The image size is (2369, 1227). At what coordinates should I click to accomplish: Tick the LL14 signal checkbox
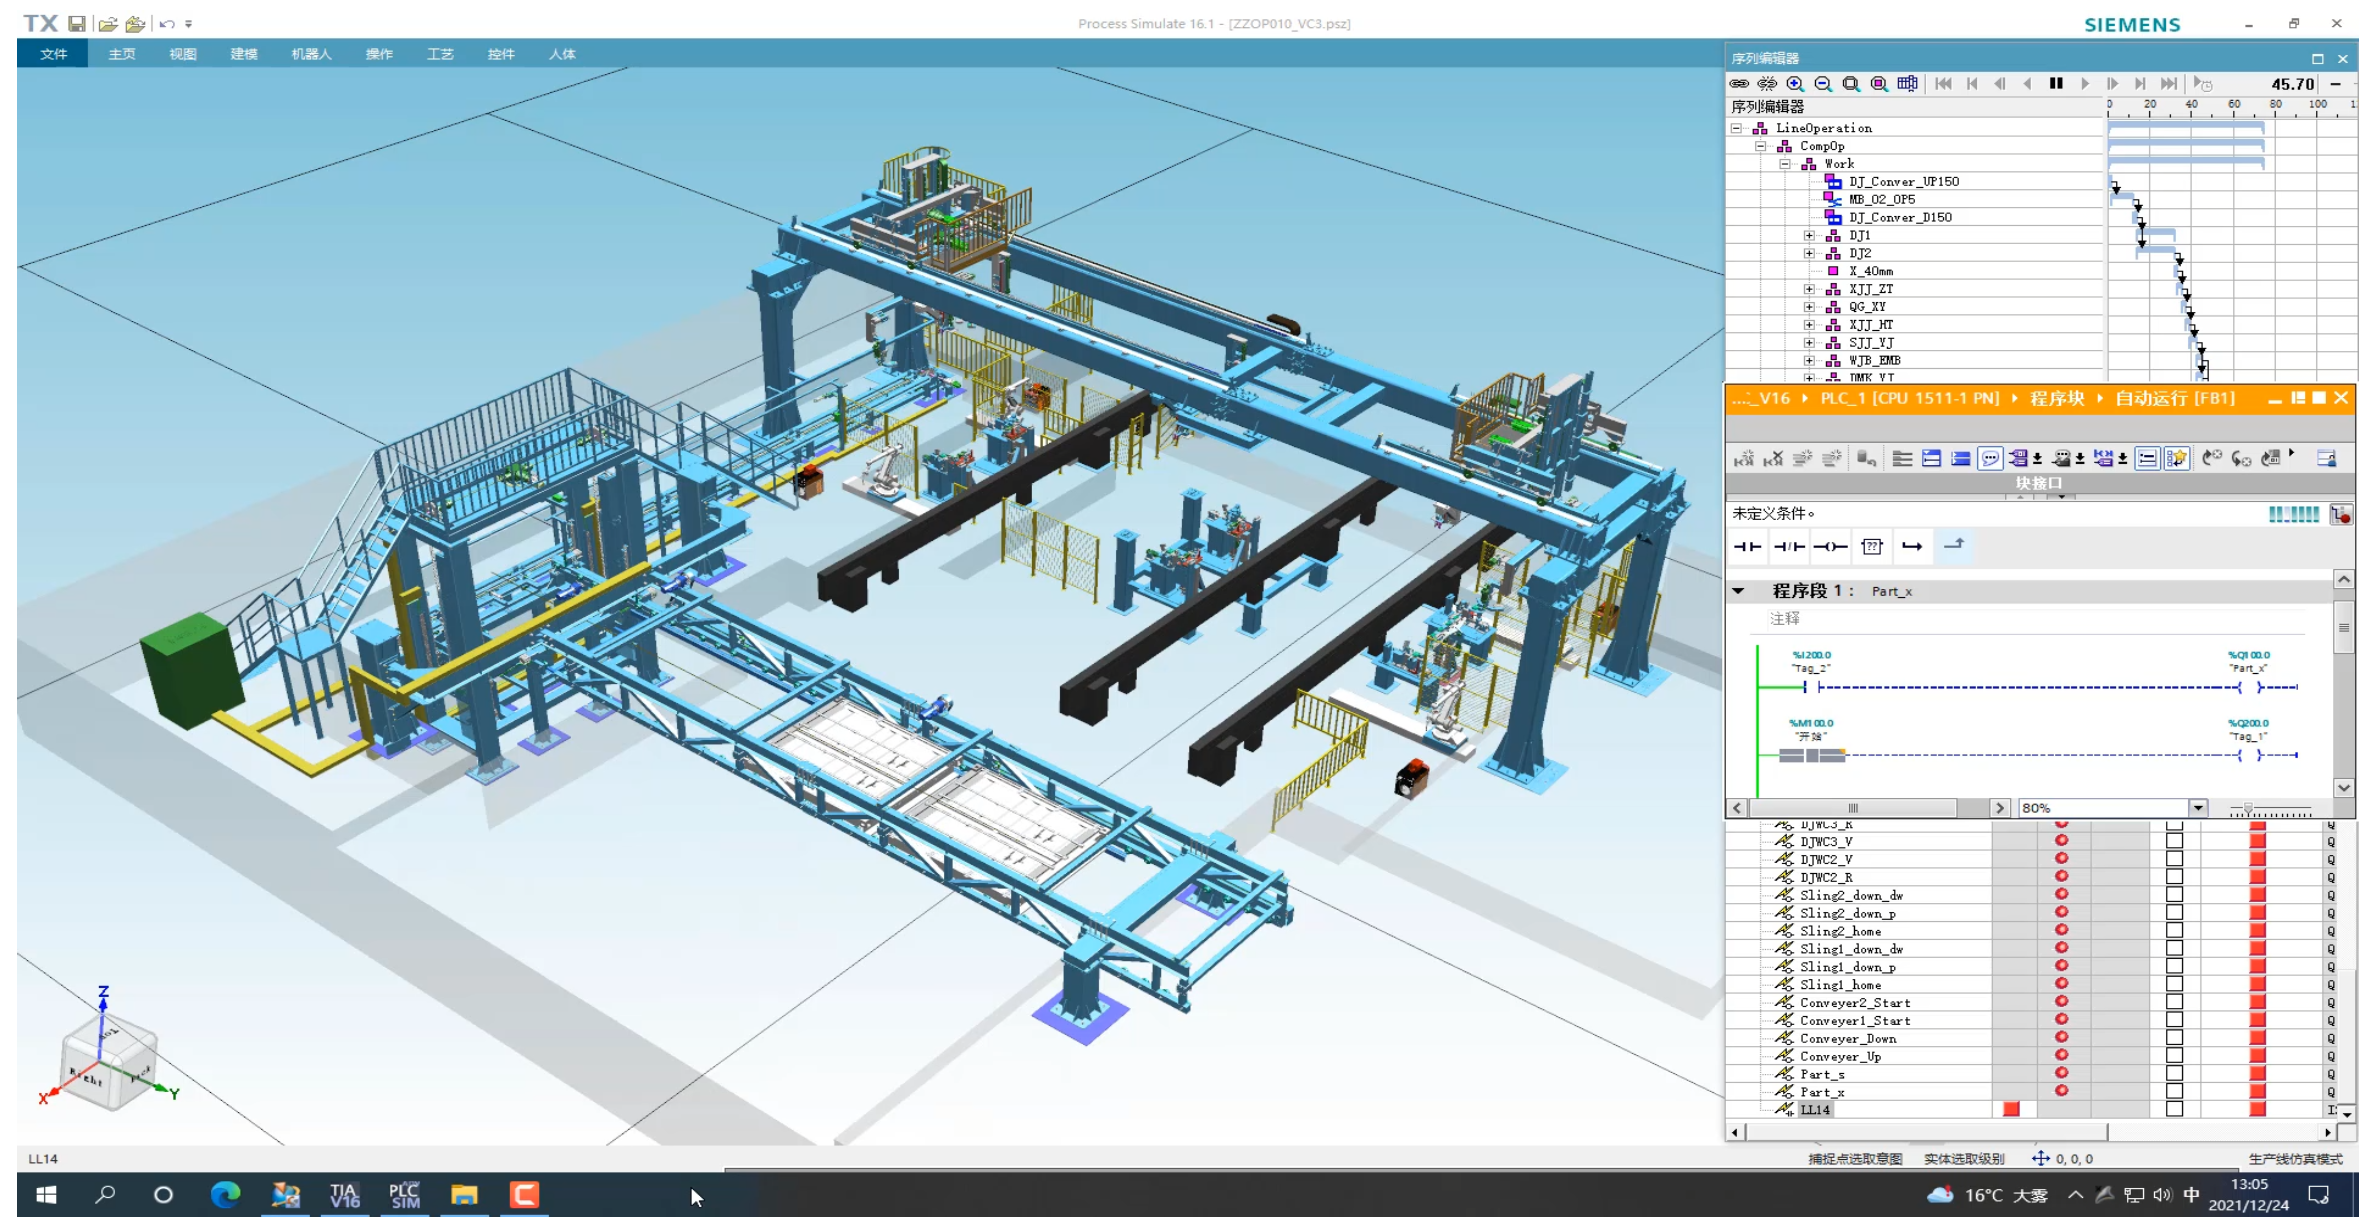(2174, 1110)
